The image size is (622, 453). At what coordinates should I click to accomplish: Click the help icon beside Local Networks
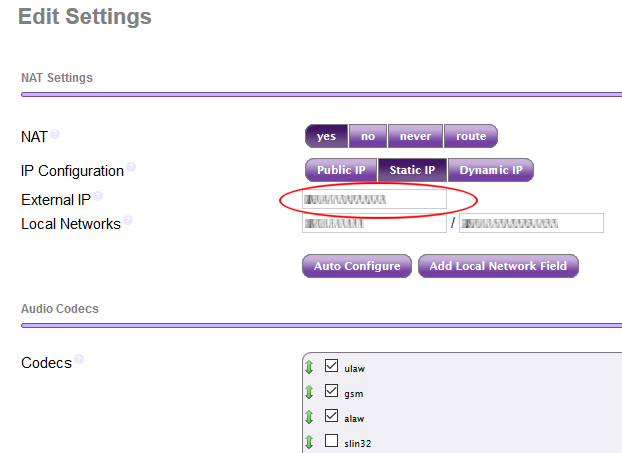(128, 220)
